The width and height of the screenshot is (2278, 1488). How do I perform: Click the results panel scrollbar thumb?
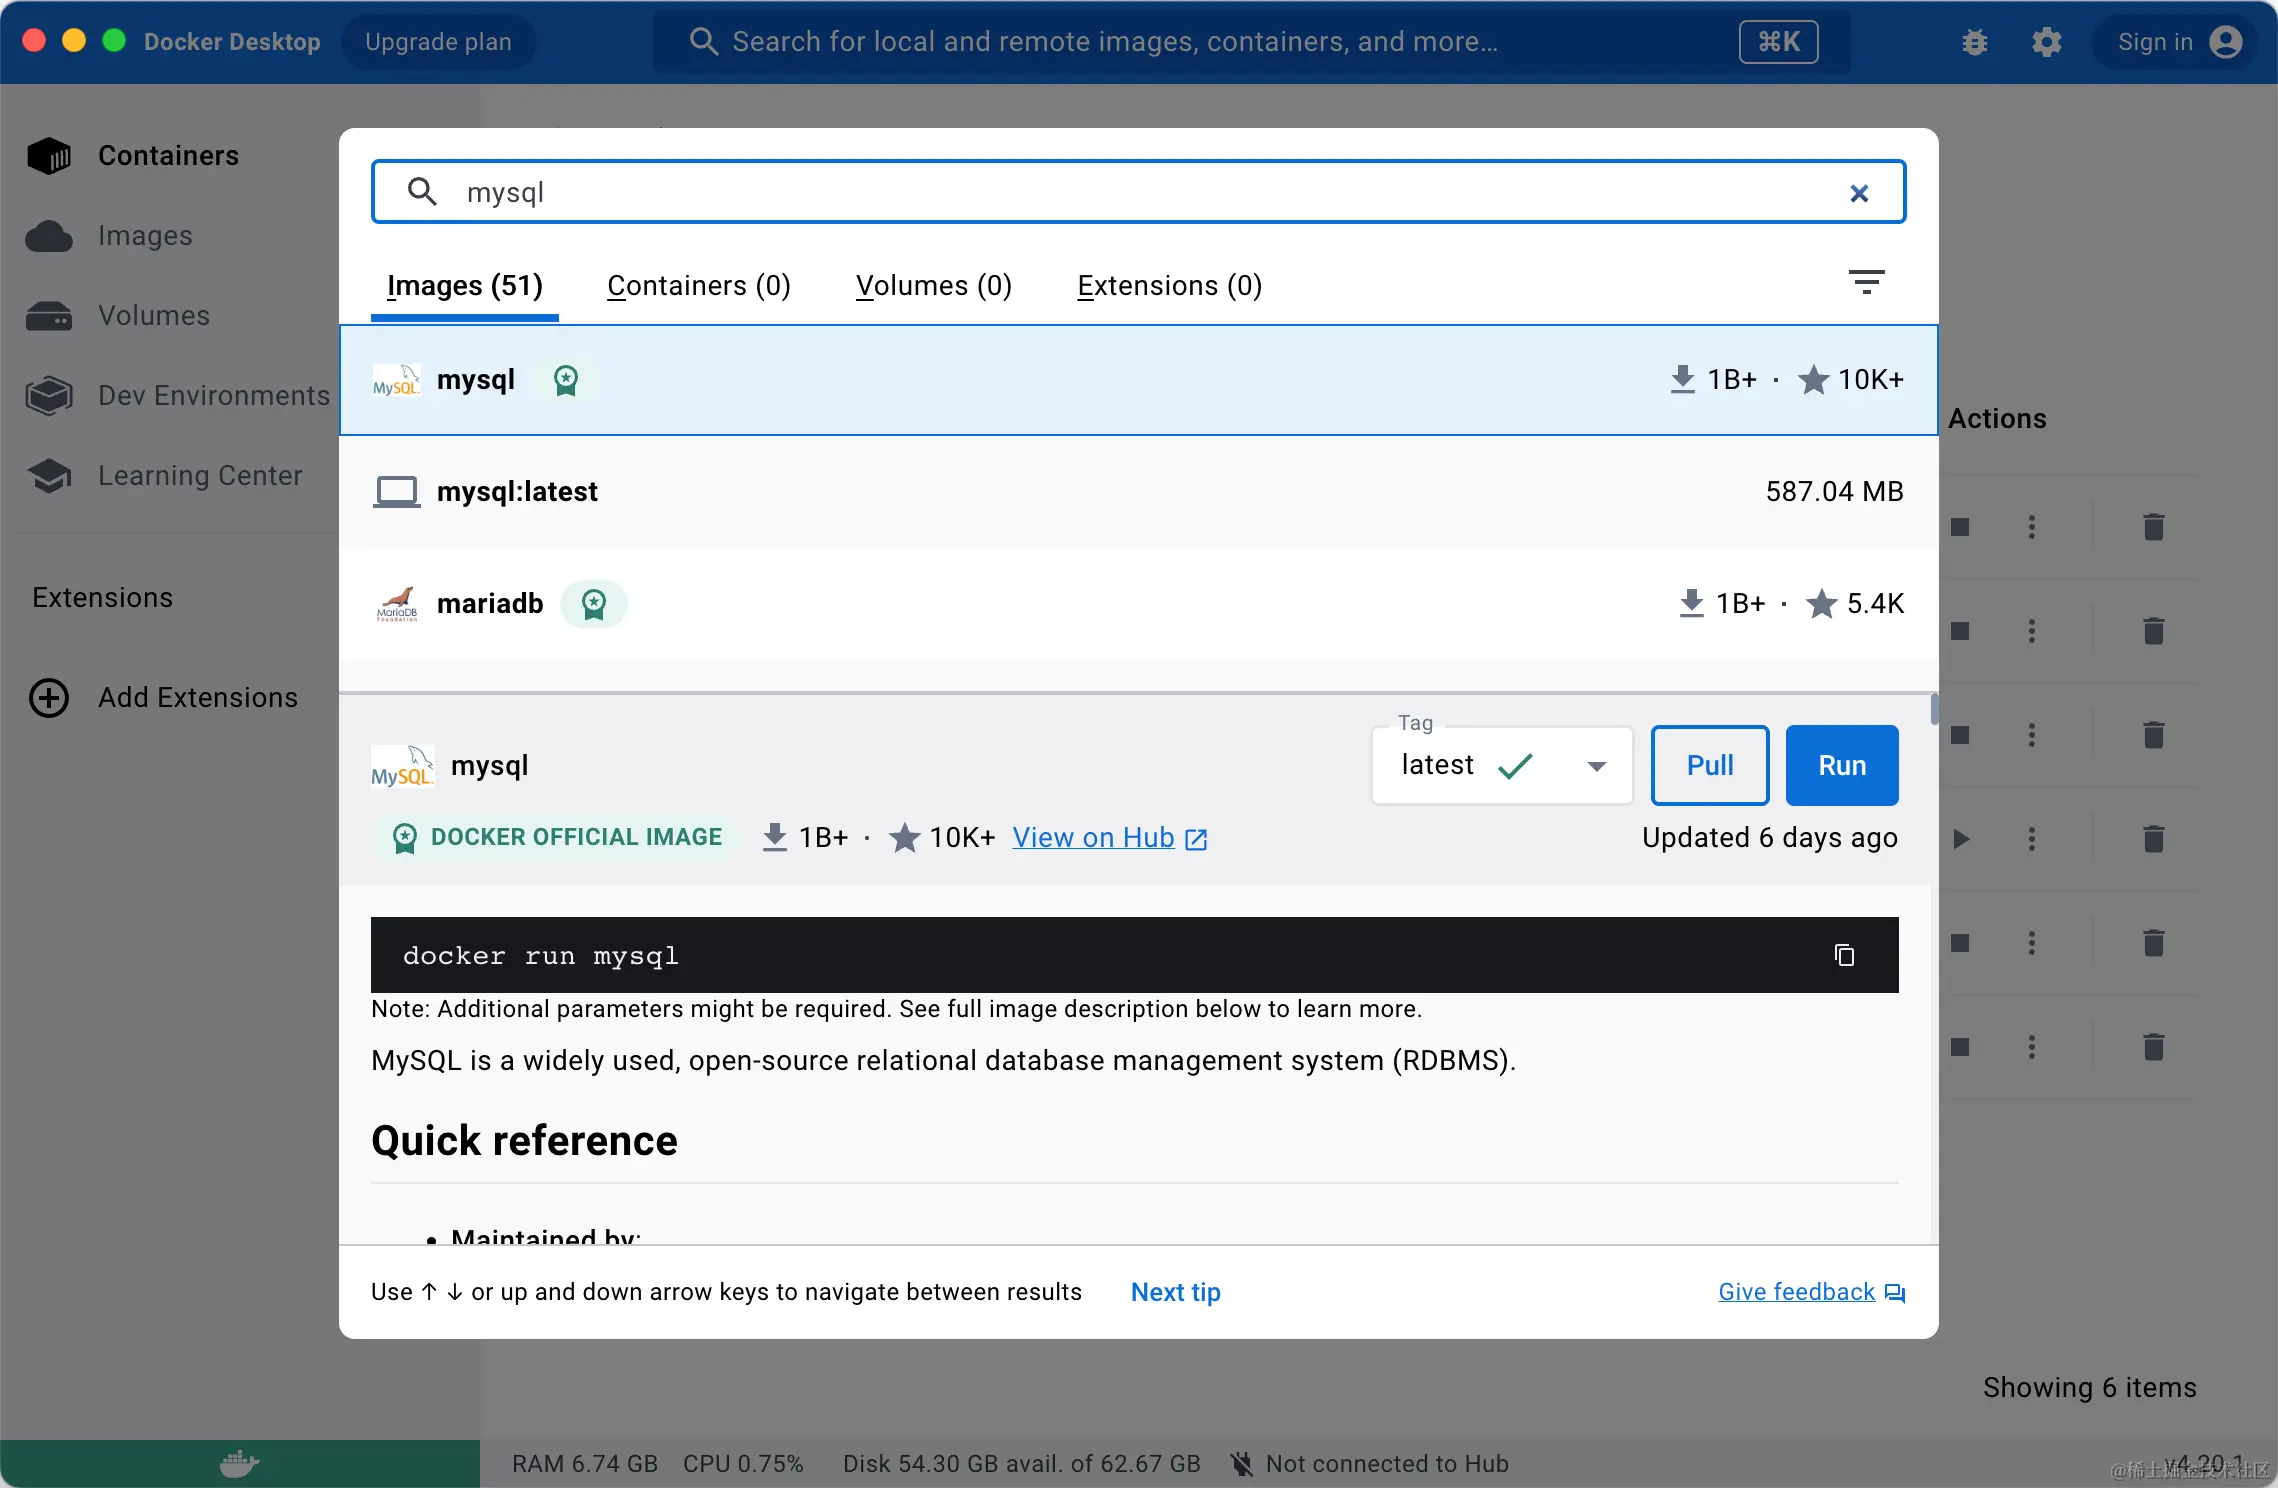(x=1934, y=708)
